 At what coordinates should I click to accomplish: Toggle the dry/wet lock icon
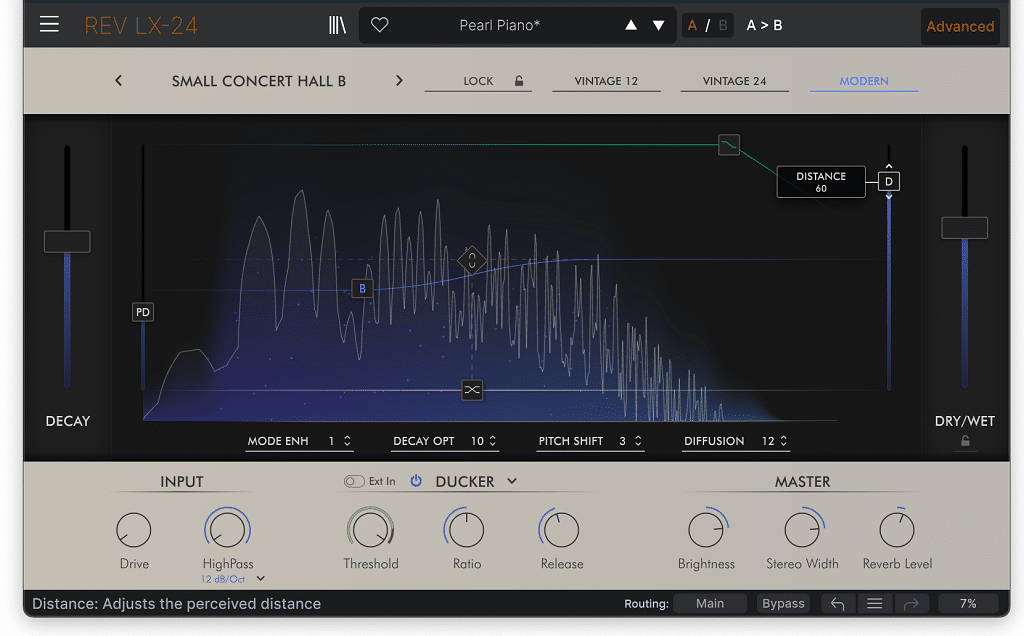pos(965,441)
